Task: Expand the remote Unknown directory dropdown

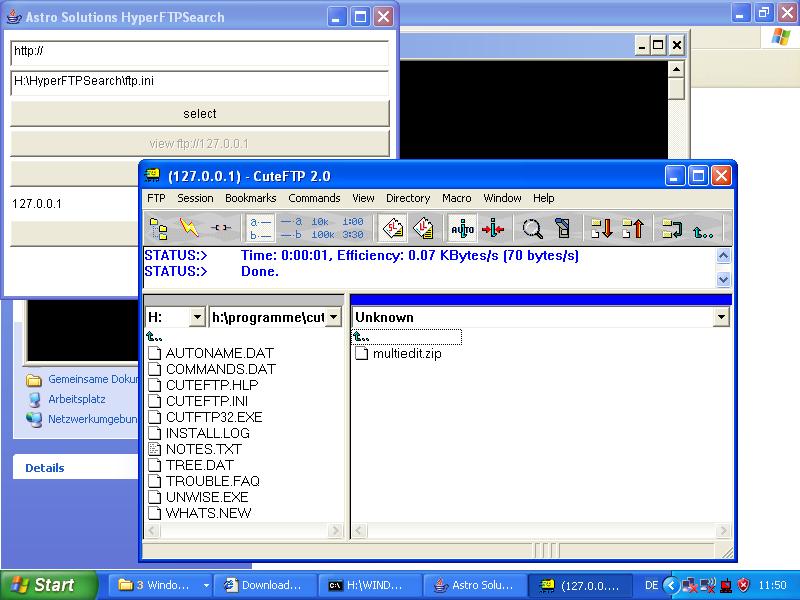Action: pos(720,317)
